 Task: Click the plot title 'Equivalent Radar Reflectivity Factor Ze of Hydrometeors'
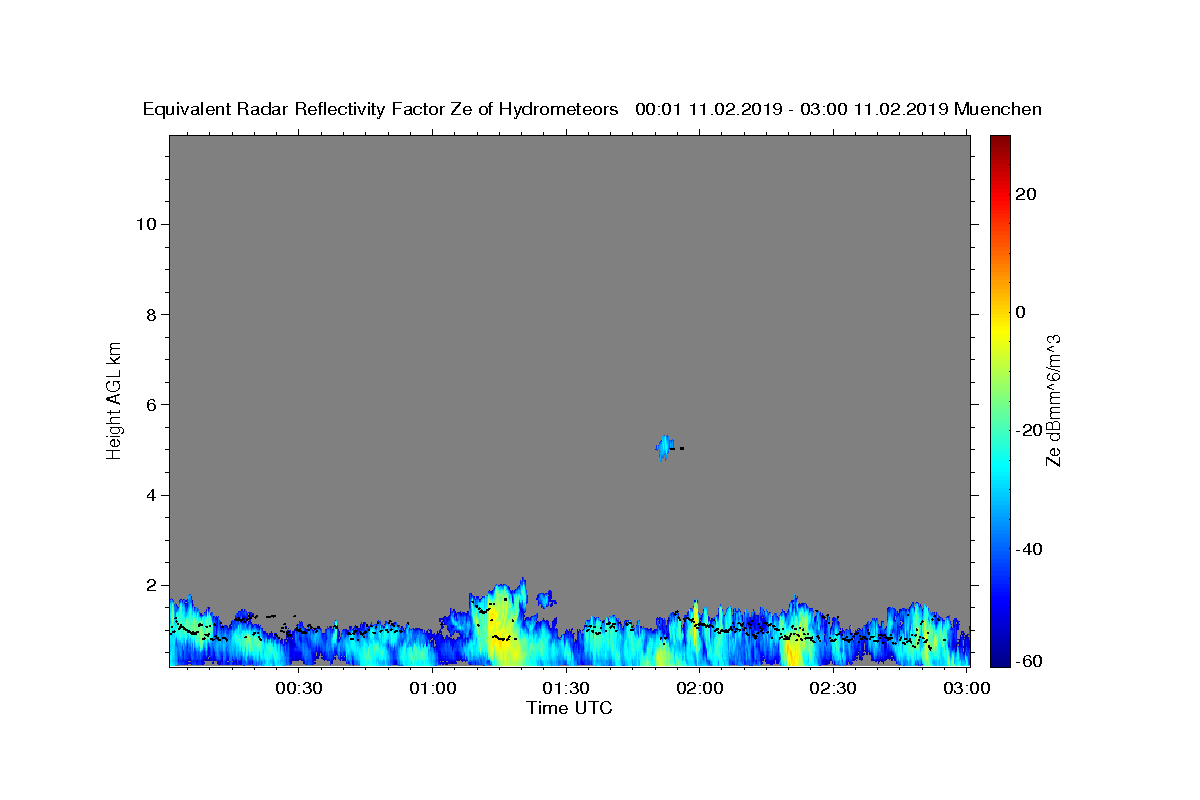pos(381,109)
